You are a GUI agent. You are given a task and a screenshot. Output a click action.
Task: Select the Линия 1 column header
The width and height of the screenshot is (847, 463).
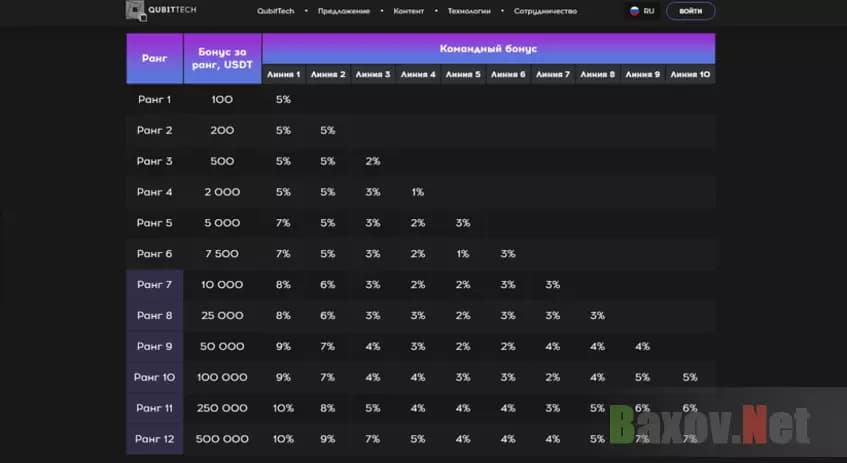coord(283,74)
